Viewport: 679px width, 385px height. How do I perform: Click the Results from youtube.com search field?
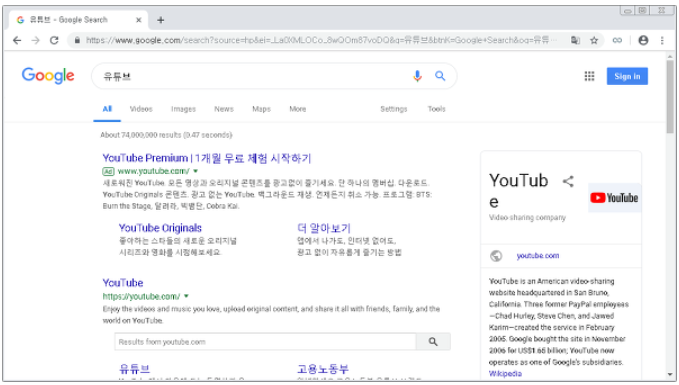point(265,342)
